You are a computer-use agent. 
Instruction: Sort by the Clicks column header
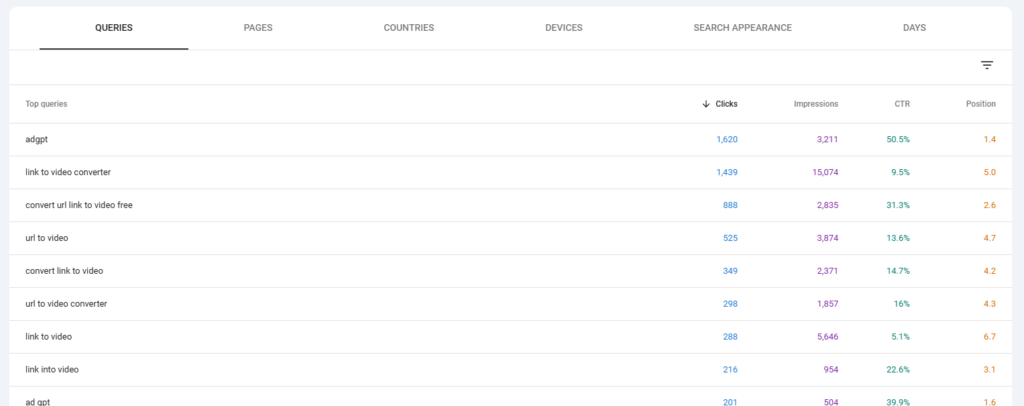point(726,104)
